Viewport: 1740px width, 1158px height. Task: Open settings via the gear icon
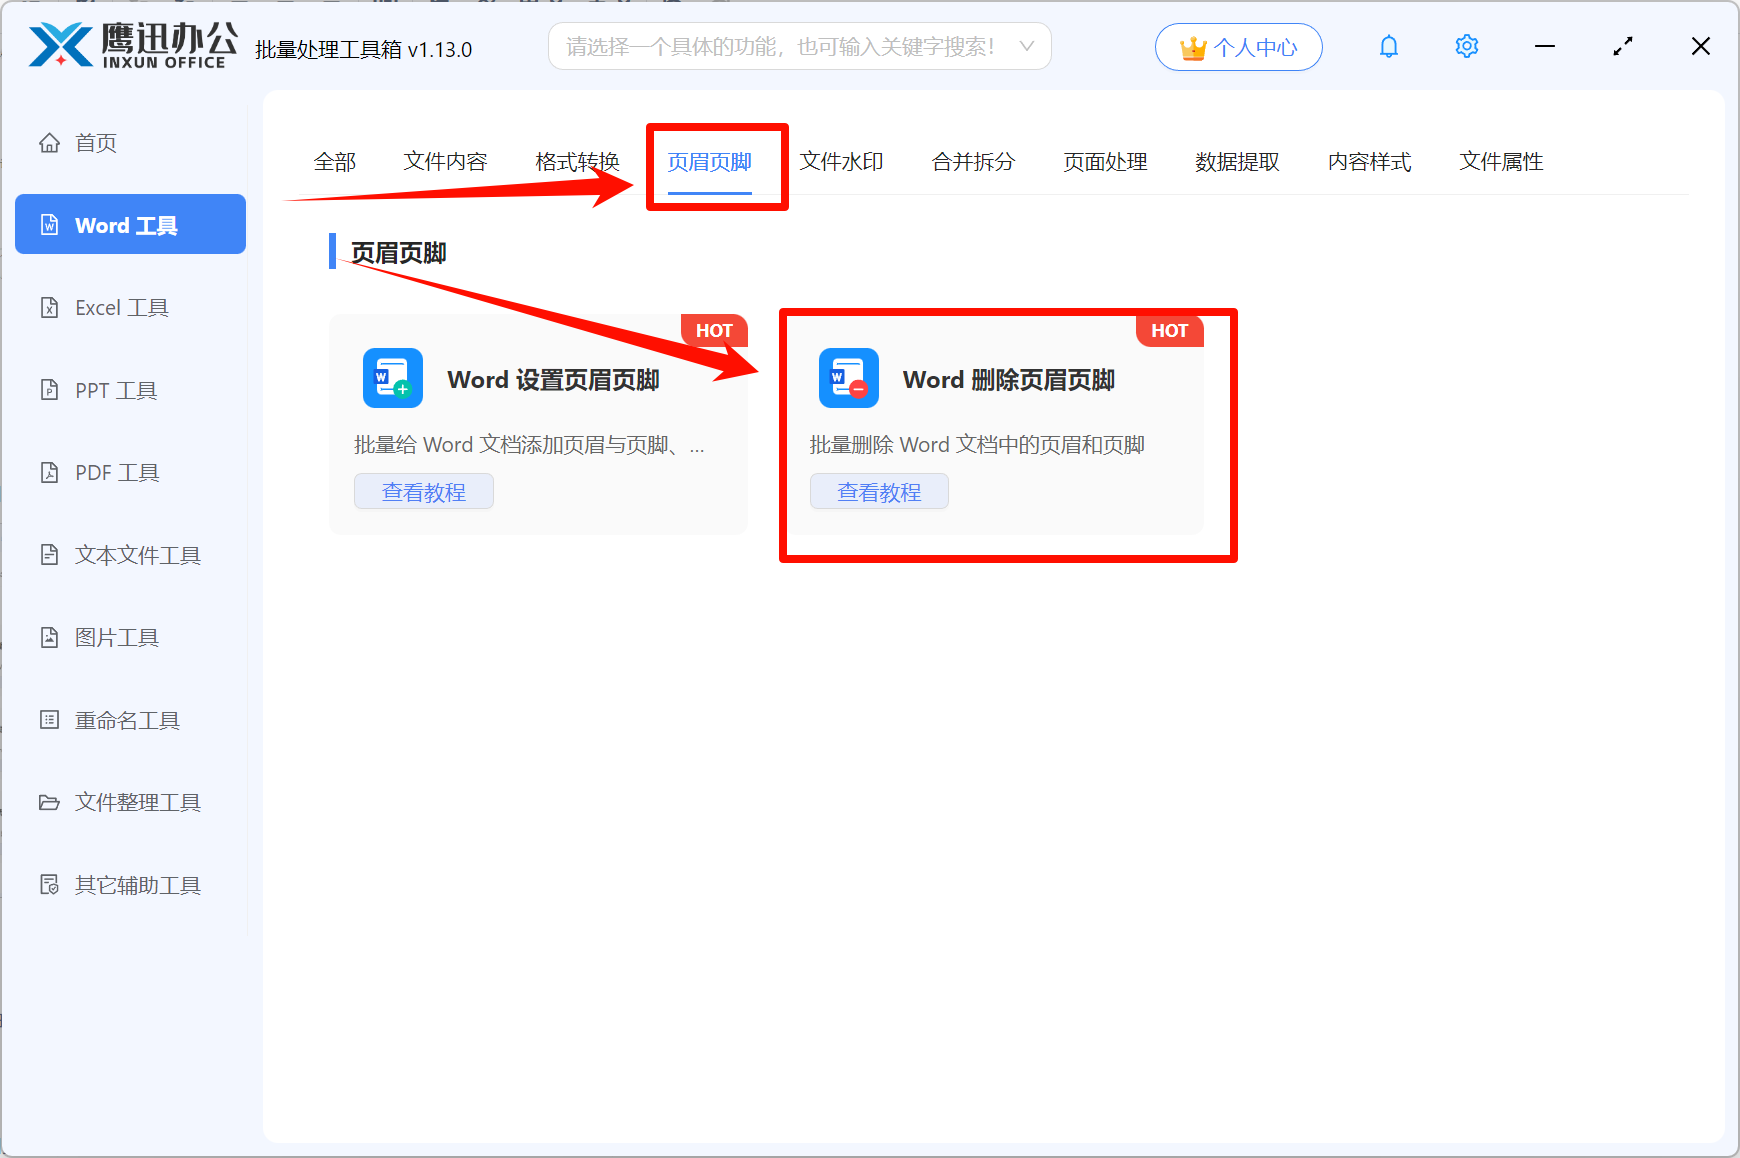coord(1466,47)
